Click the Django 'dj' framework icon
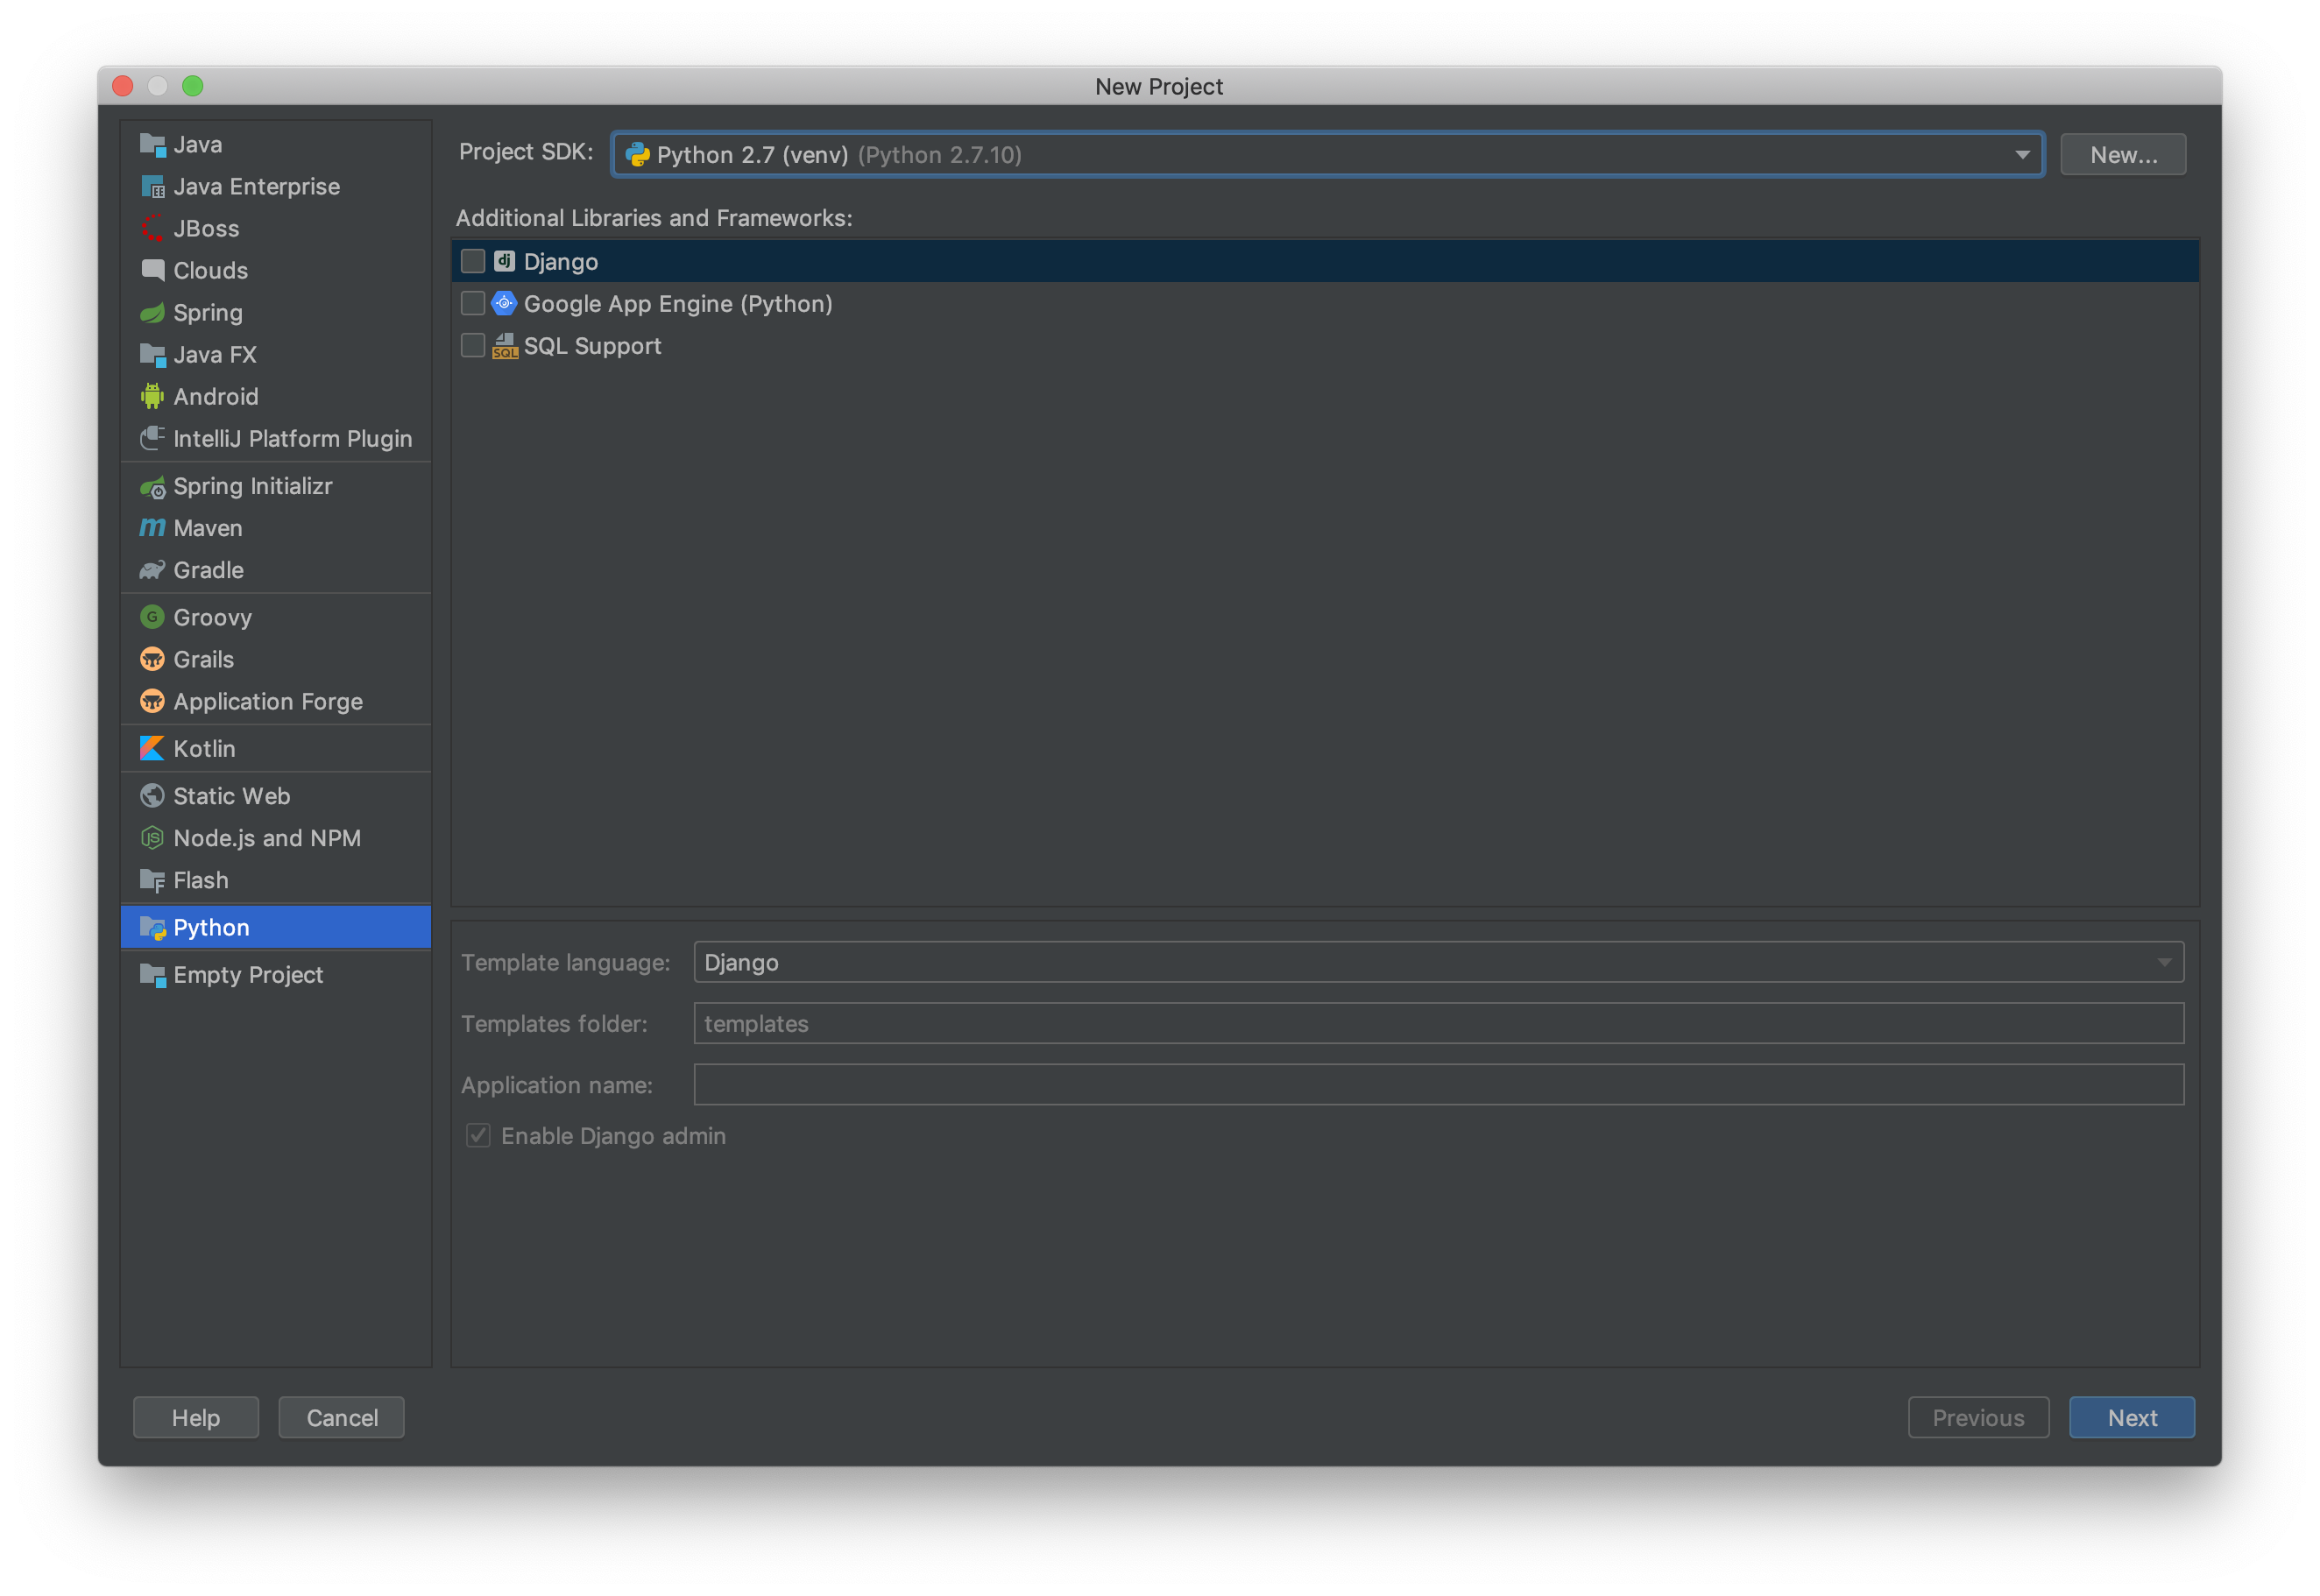This screenshot has width=2320, height=1596. [x=505, y=262]
